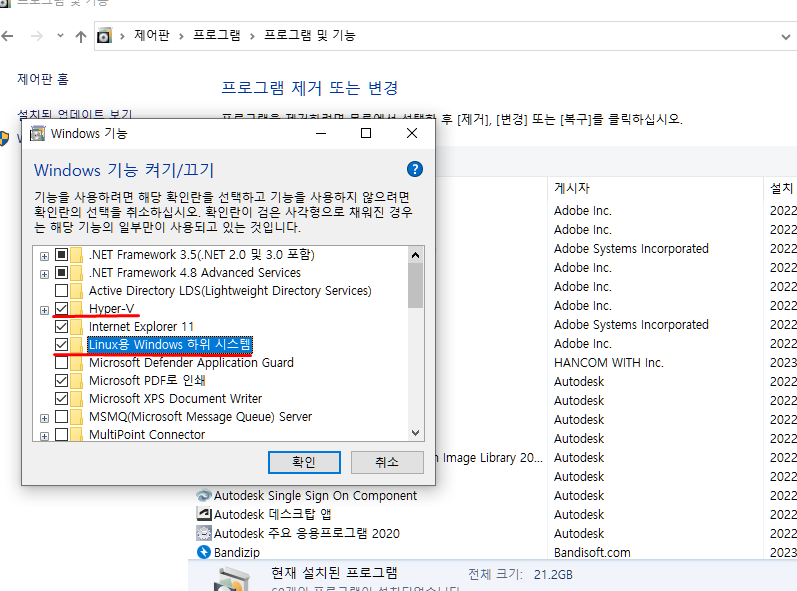Screen dimensions: 797x591
Task: Open dropdown chevron after 제어판 breadcrumb
Action: 181,36
